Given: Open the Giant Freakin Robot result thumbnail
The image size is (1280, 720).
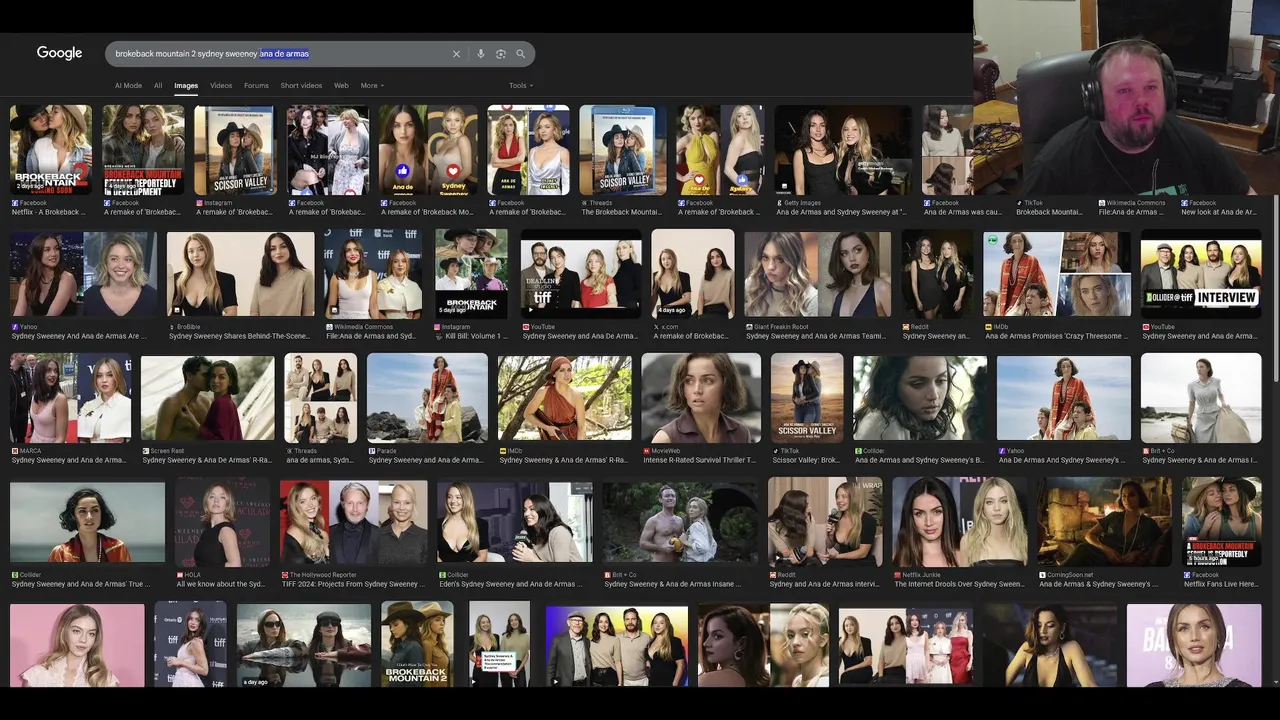Looking at the screenshot, I should point(818,274).
